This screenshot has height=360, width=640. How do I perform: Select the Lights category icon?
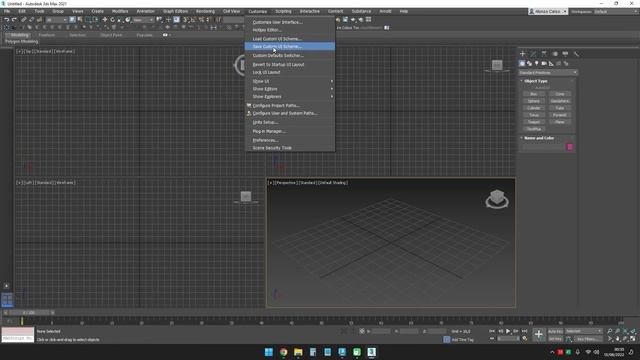click(x=537, y=63)
